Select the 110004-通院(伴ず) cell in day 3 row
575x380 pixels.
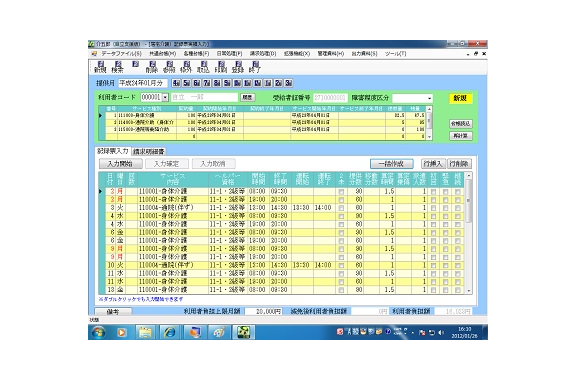coord(173,208)
